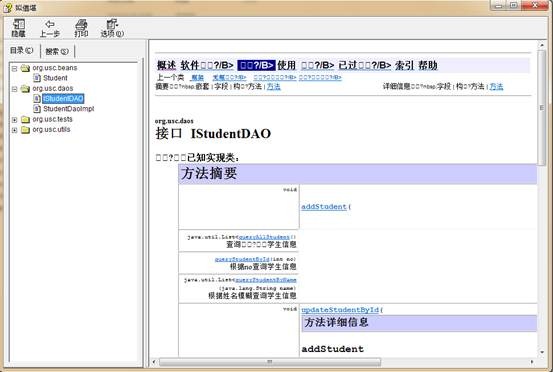Collapse the org.usc.daos tree node

click(x=14, y=89)
